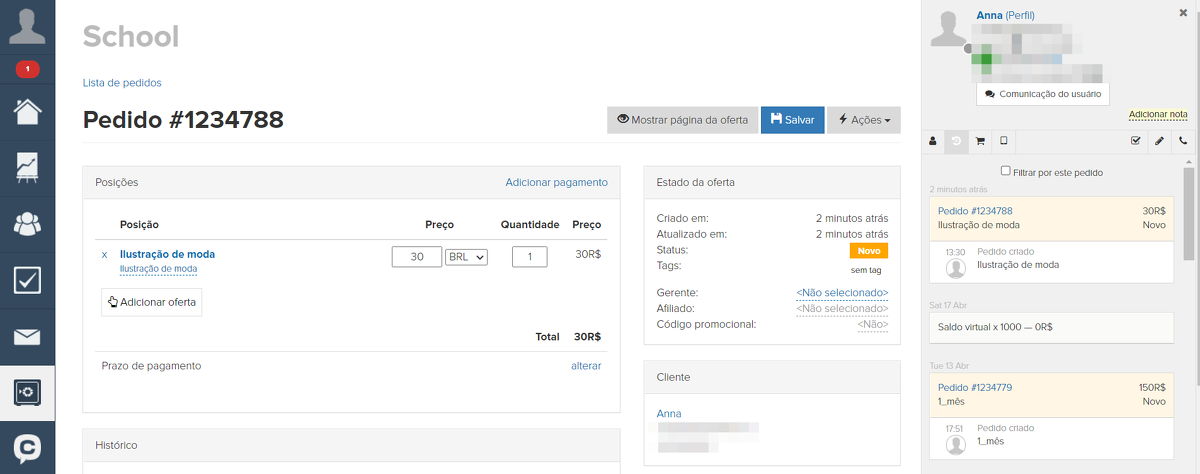Screen dimensions: 1200x474
Task: Select Gerente 'Não selecionado' dropdown link
Action: coord(842,292)
